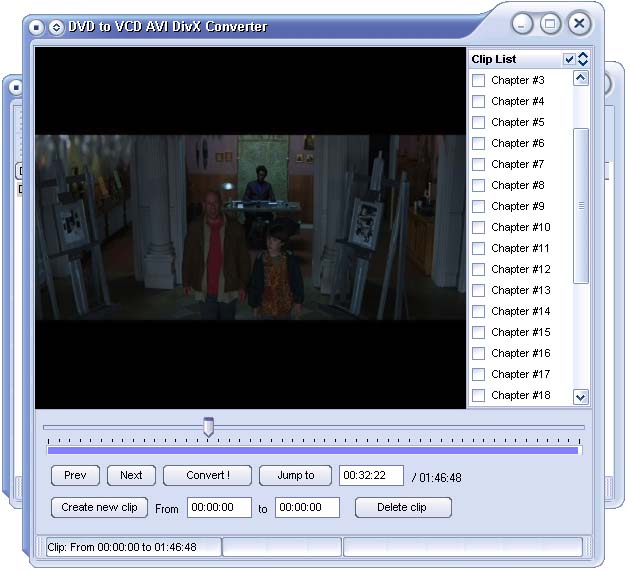Minimize the DVD to VCD Converter window

coord(522,24)
